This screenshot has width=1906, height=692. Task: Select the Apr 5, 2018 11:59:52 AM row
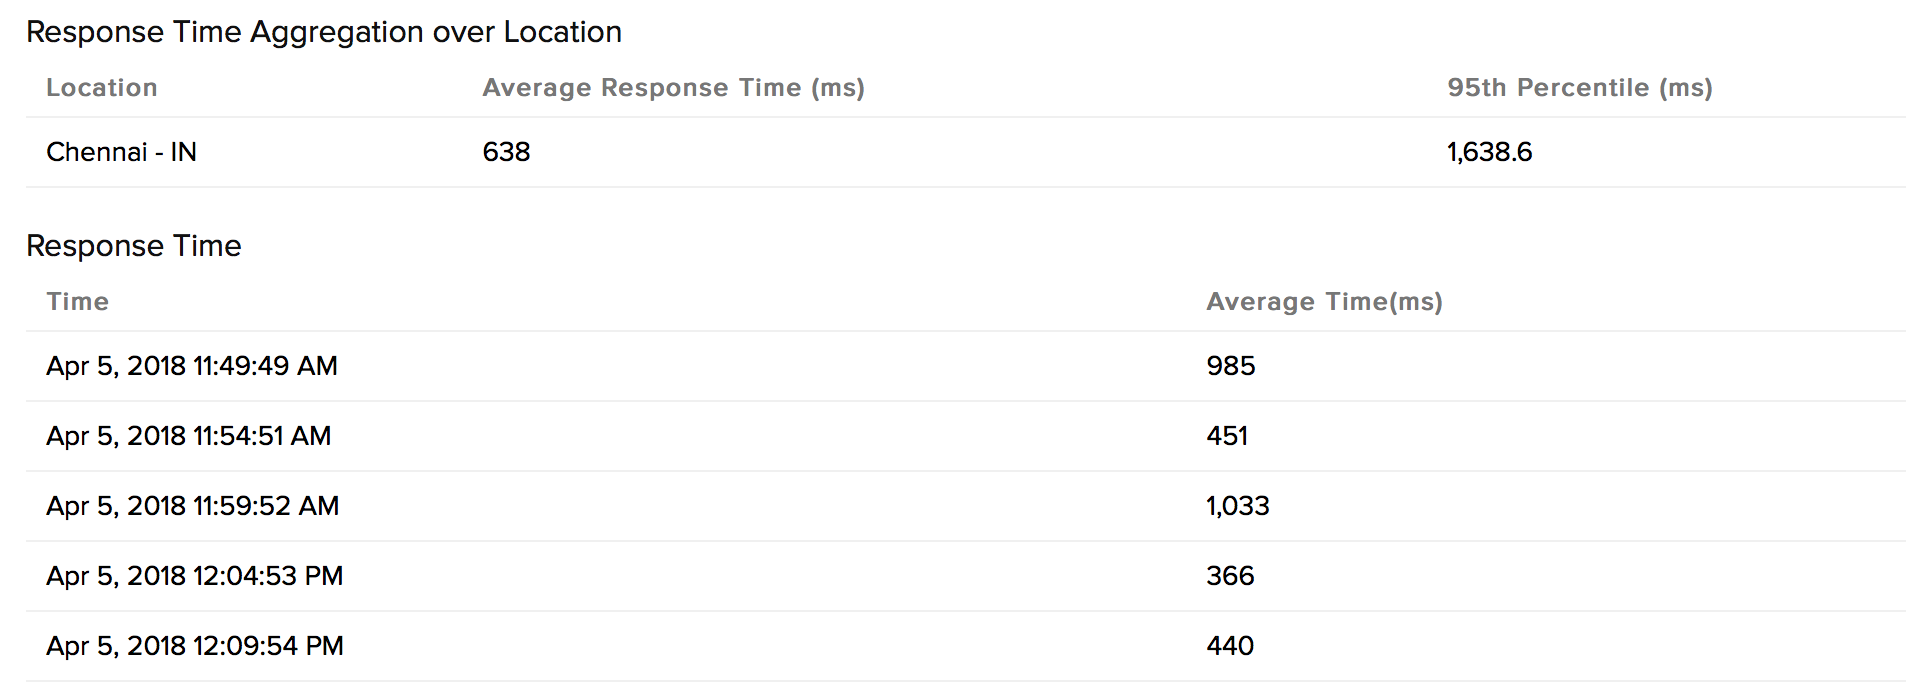193,506
